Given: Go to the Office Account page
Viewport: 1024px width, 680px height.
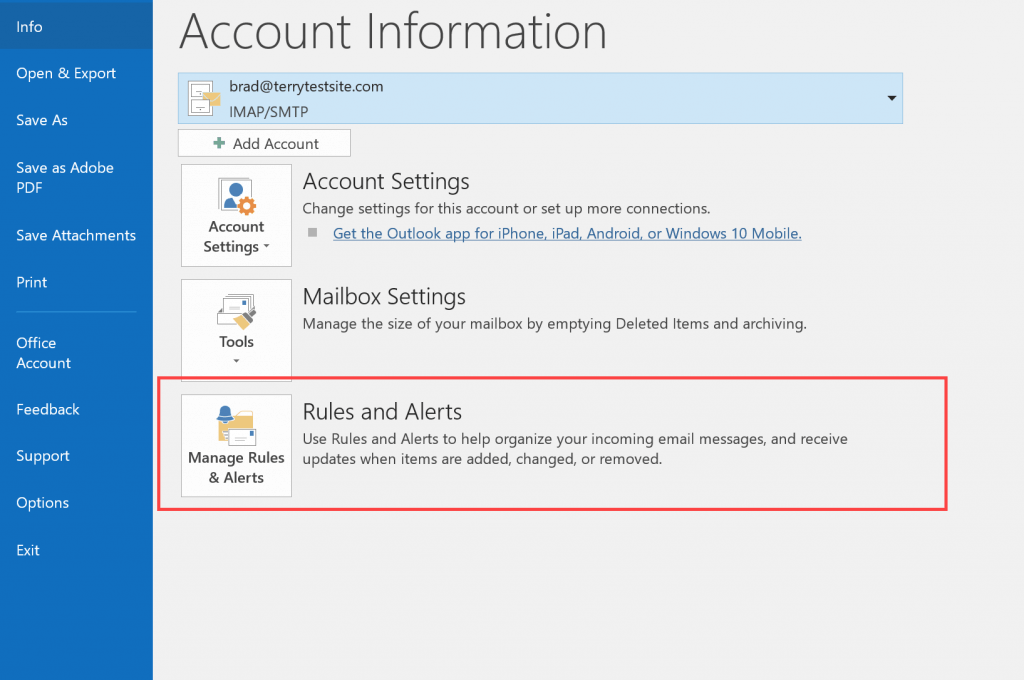Looking at the screenshot, I should point(43,353).
